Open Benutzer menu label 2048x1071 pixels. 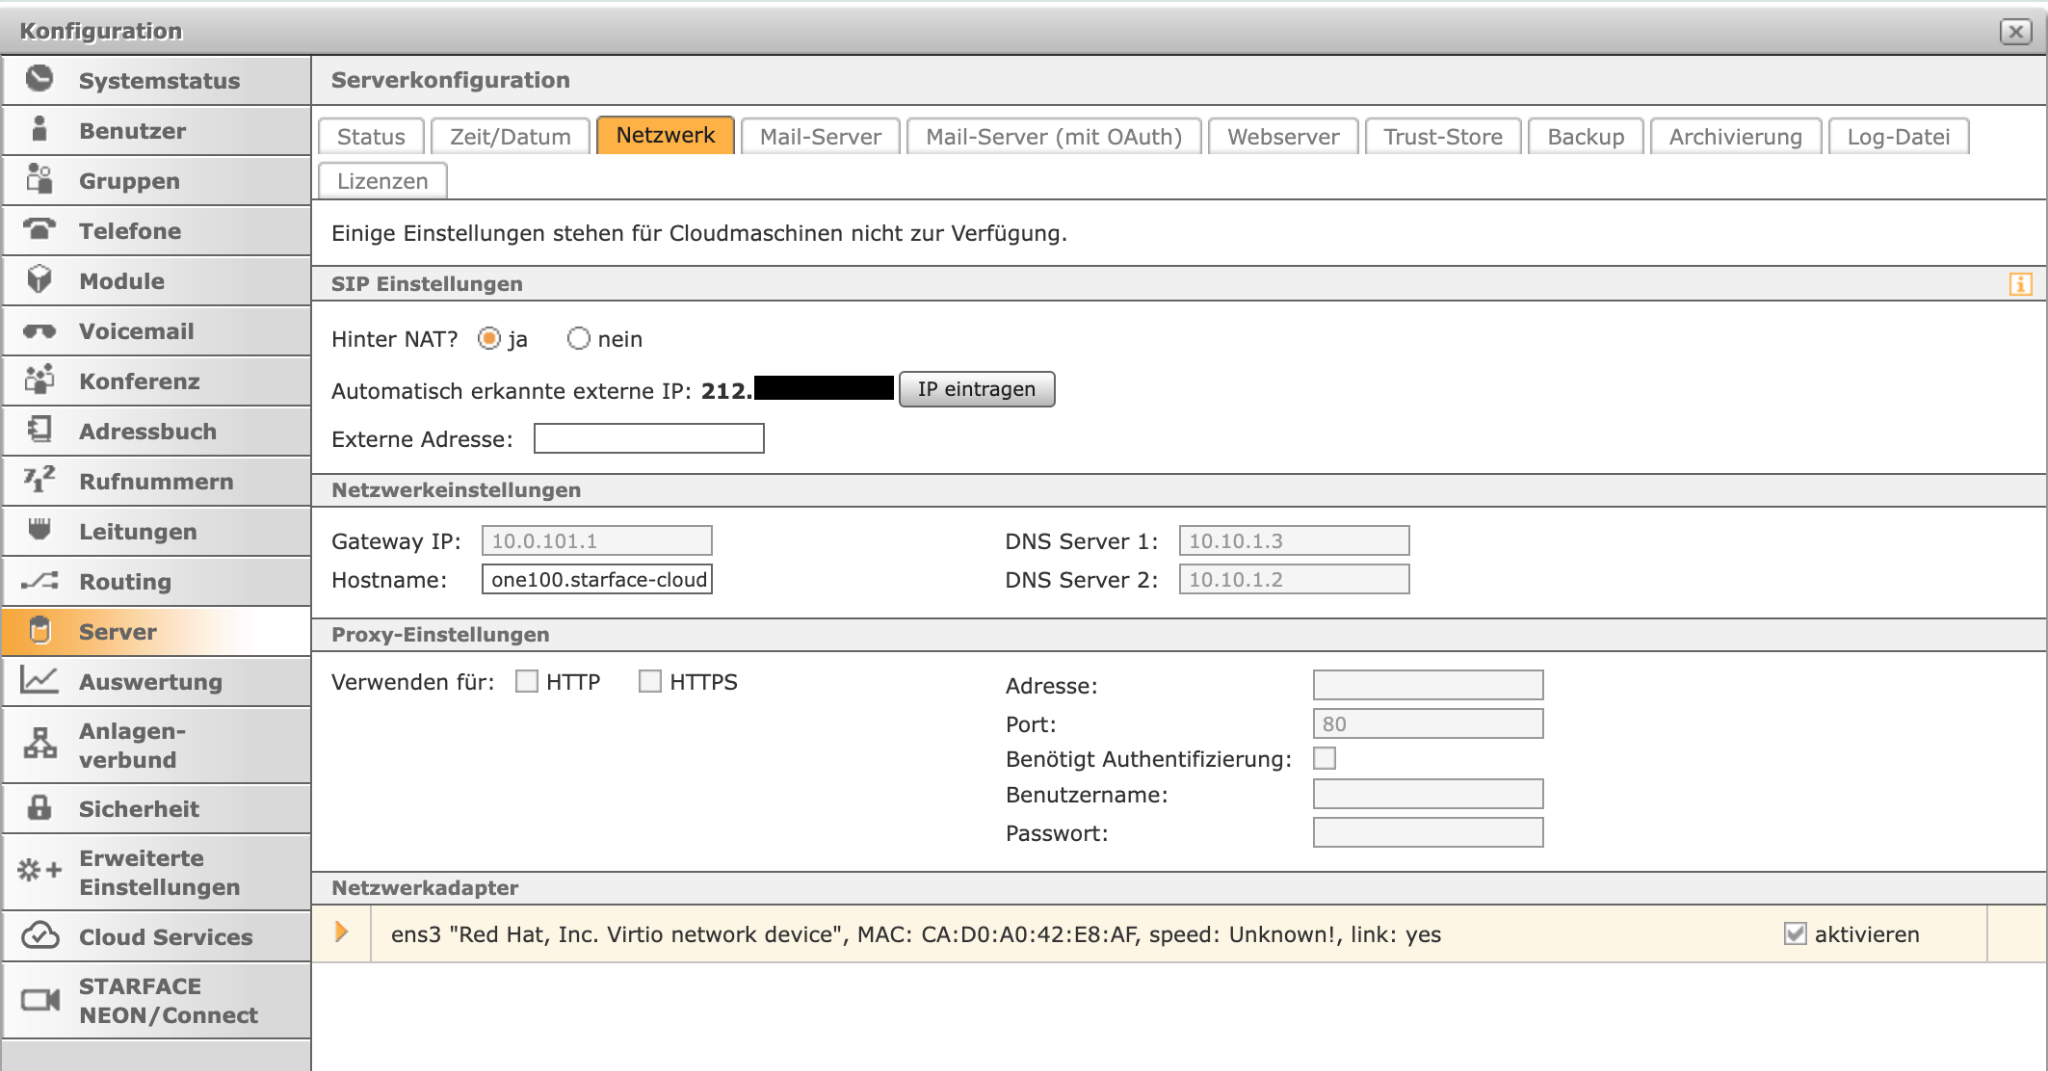[x=132, y=131]
